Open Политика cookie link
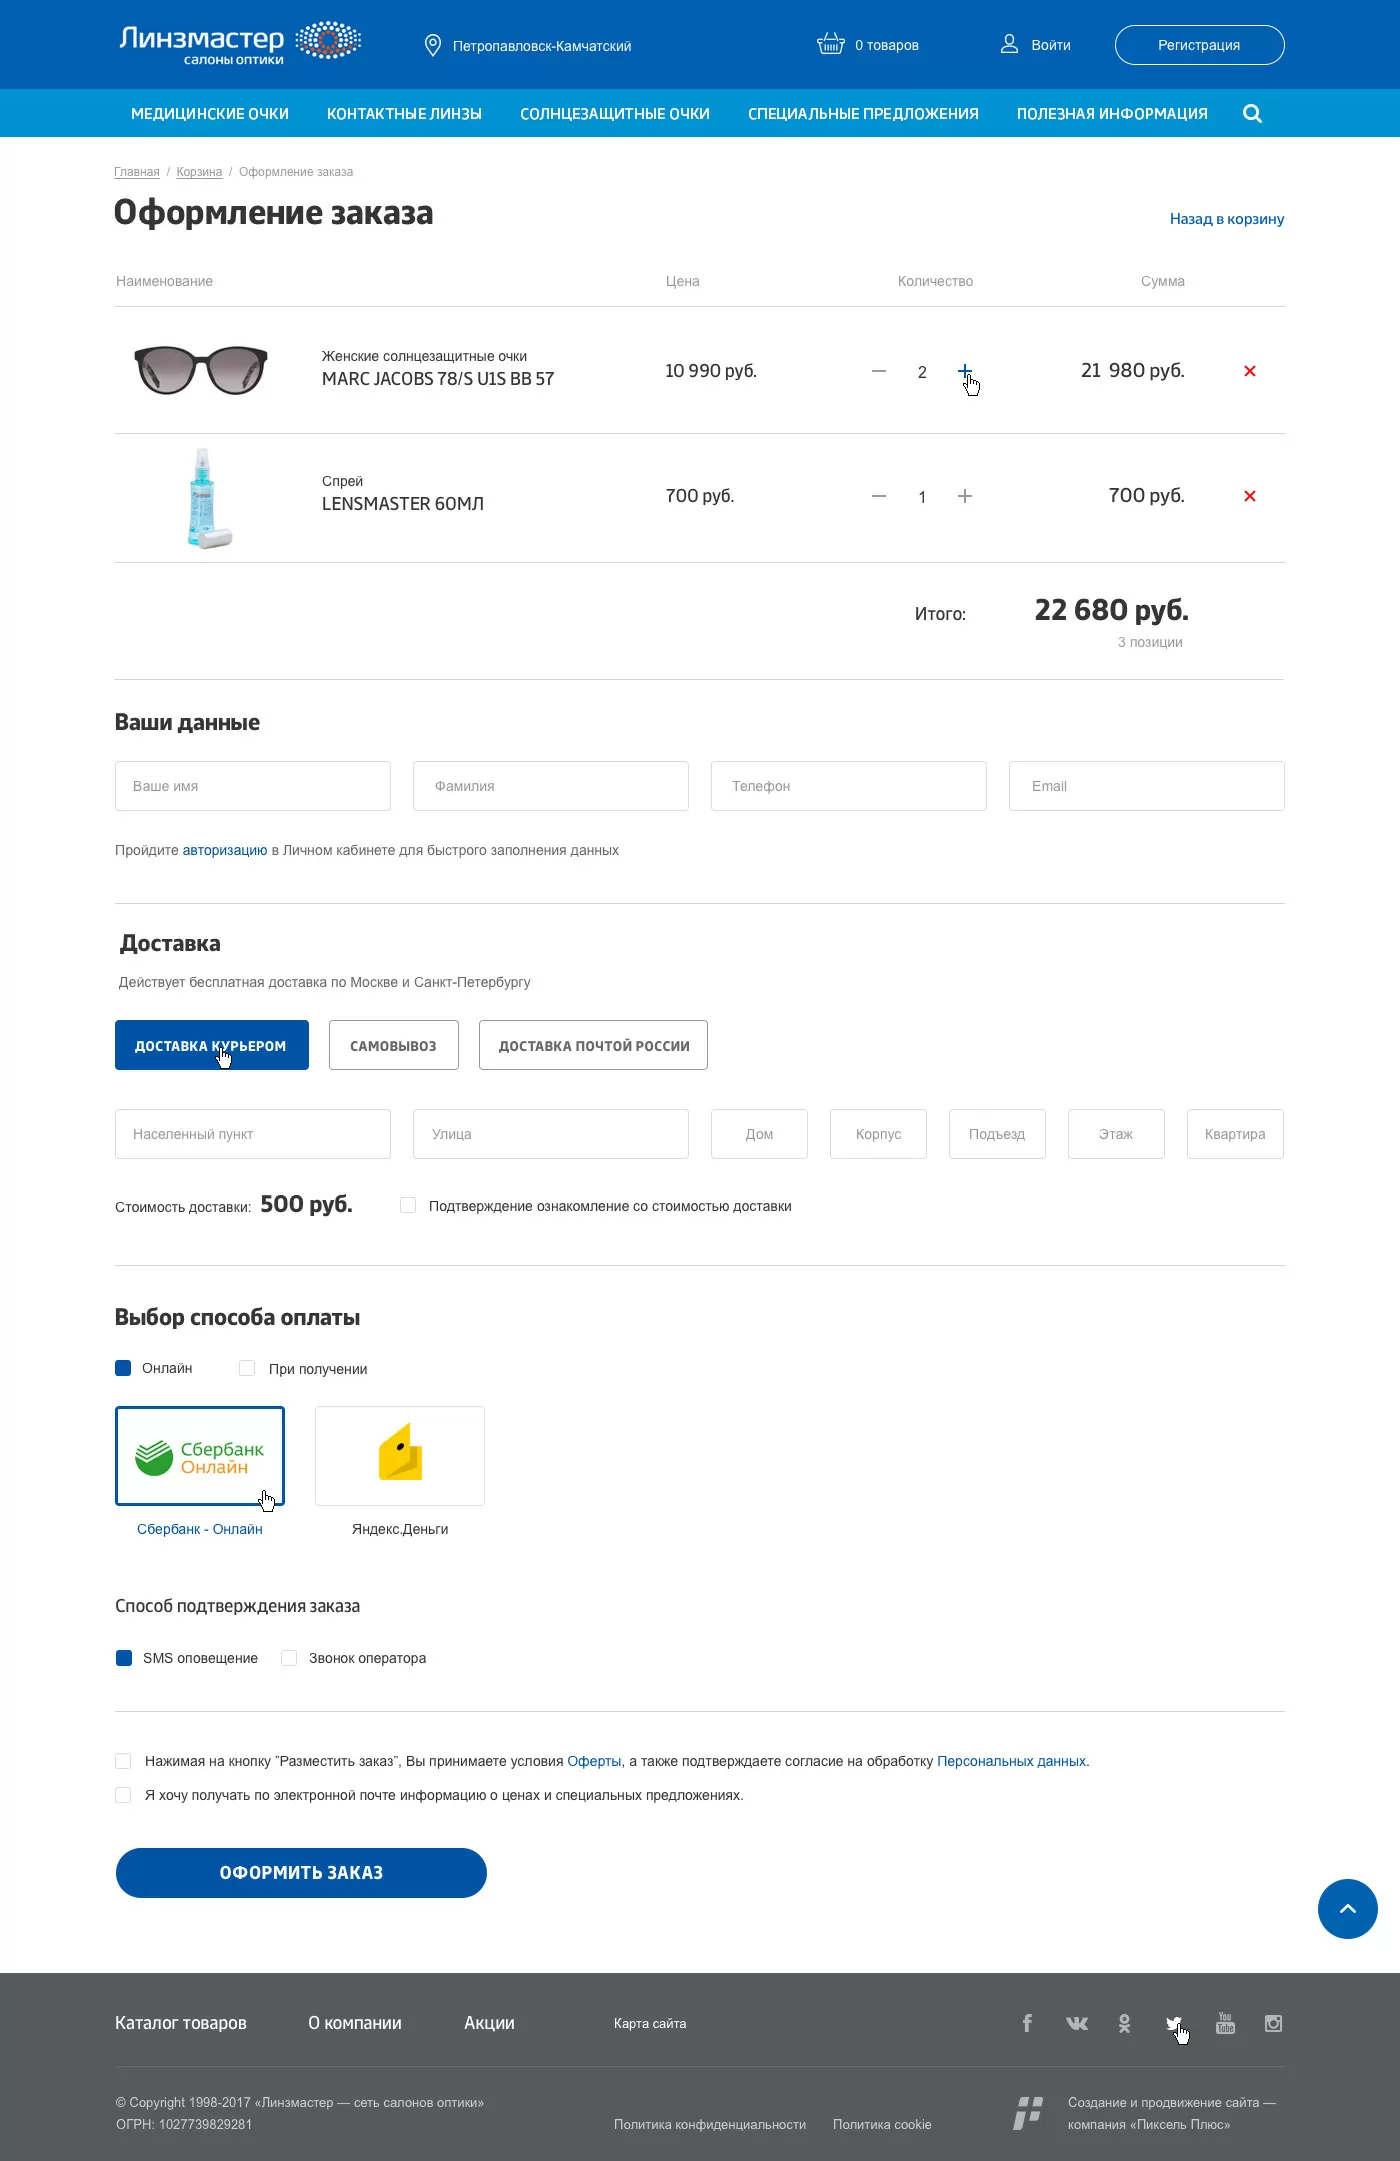Viewport: 1400px width, 2161px height. pyautogui.click(x=882, y=2124)
